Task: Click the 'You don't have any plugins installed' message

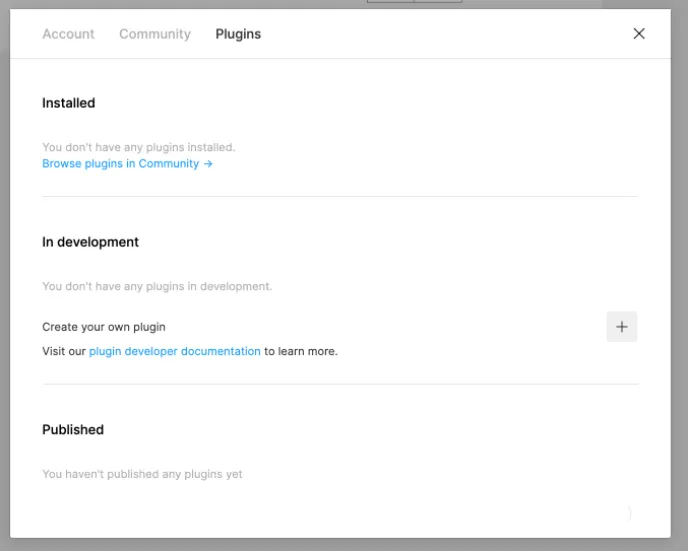Action: (x=138, y=148)
